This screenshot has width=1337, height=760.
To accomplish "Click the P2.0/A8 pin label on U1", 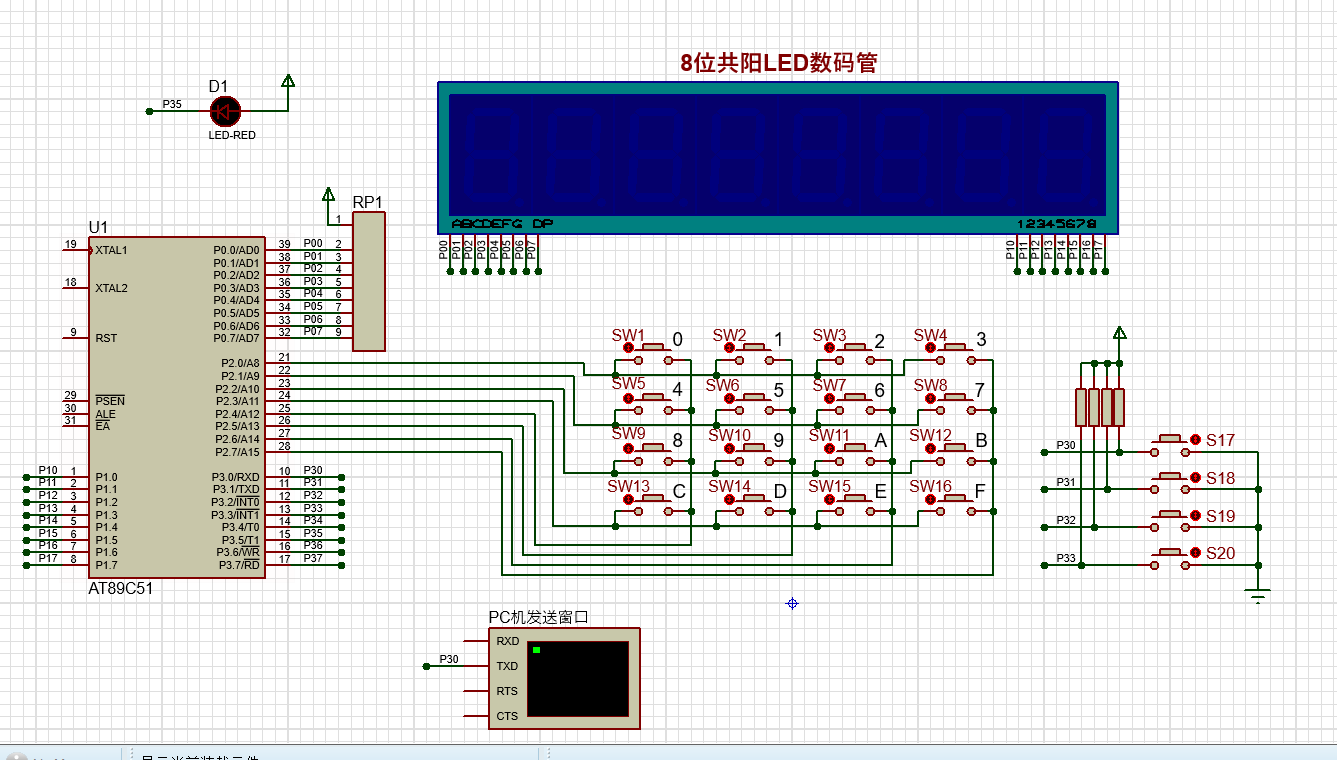I will pos(240,363).
